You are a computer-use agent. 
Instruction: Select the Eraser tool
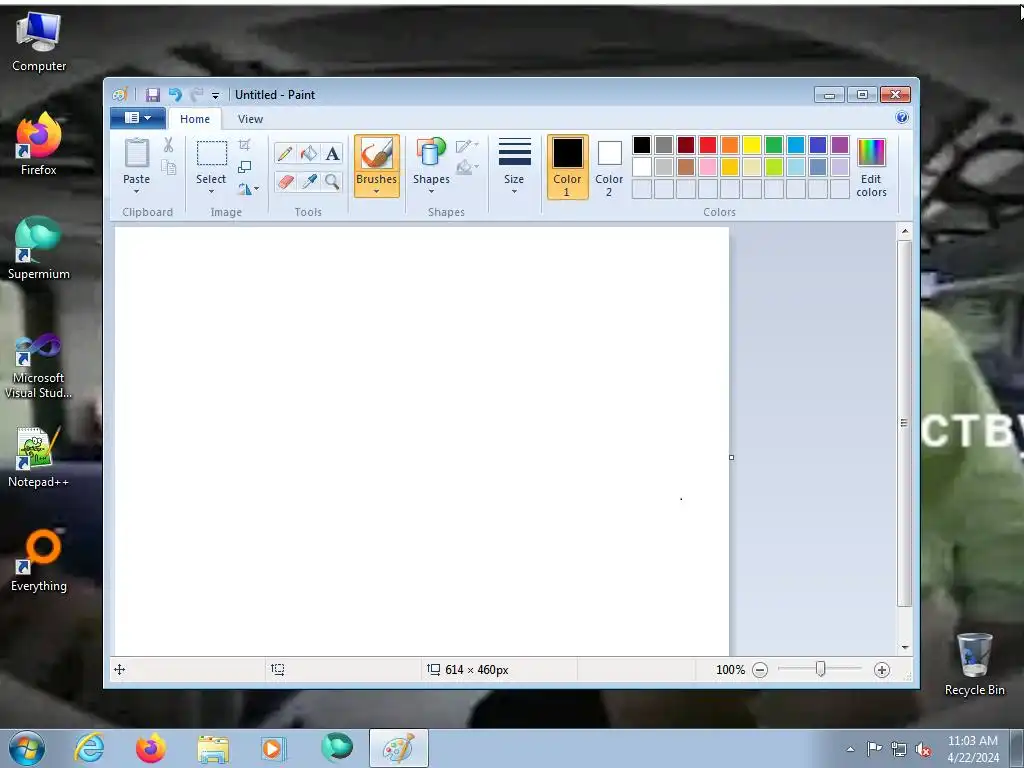tap(285, 181)
